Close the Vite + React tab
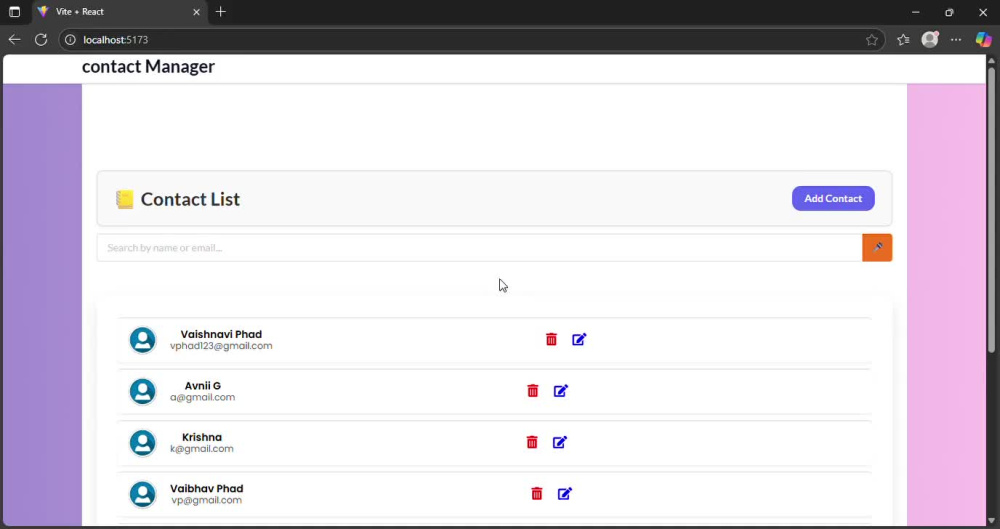The image size is (1000, 529). point(196,11)
